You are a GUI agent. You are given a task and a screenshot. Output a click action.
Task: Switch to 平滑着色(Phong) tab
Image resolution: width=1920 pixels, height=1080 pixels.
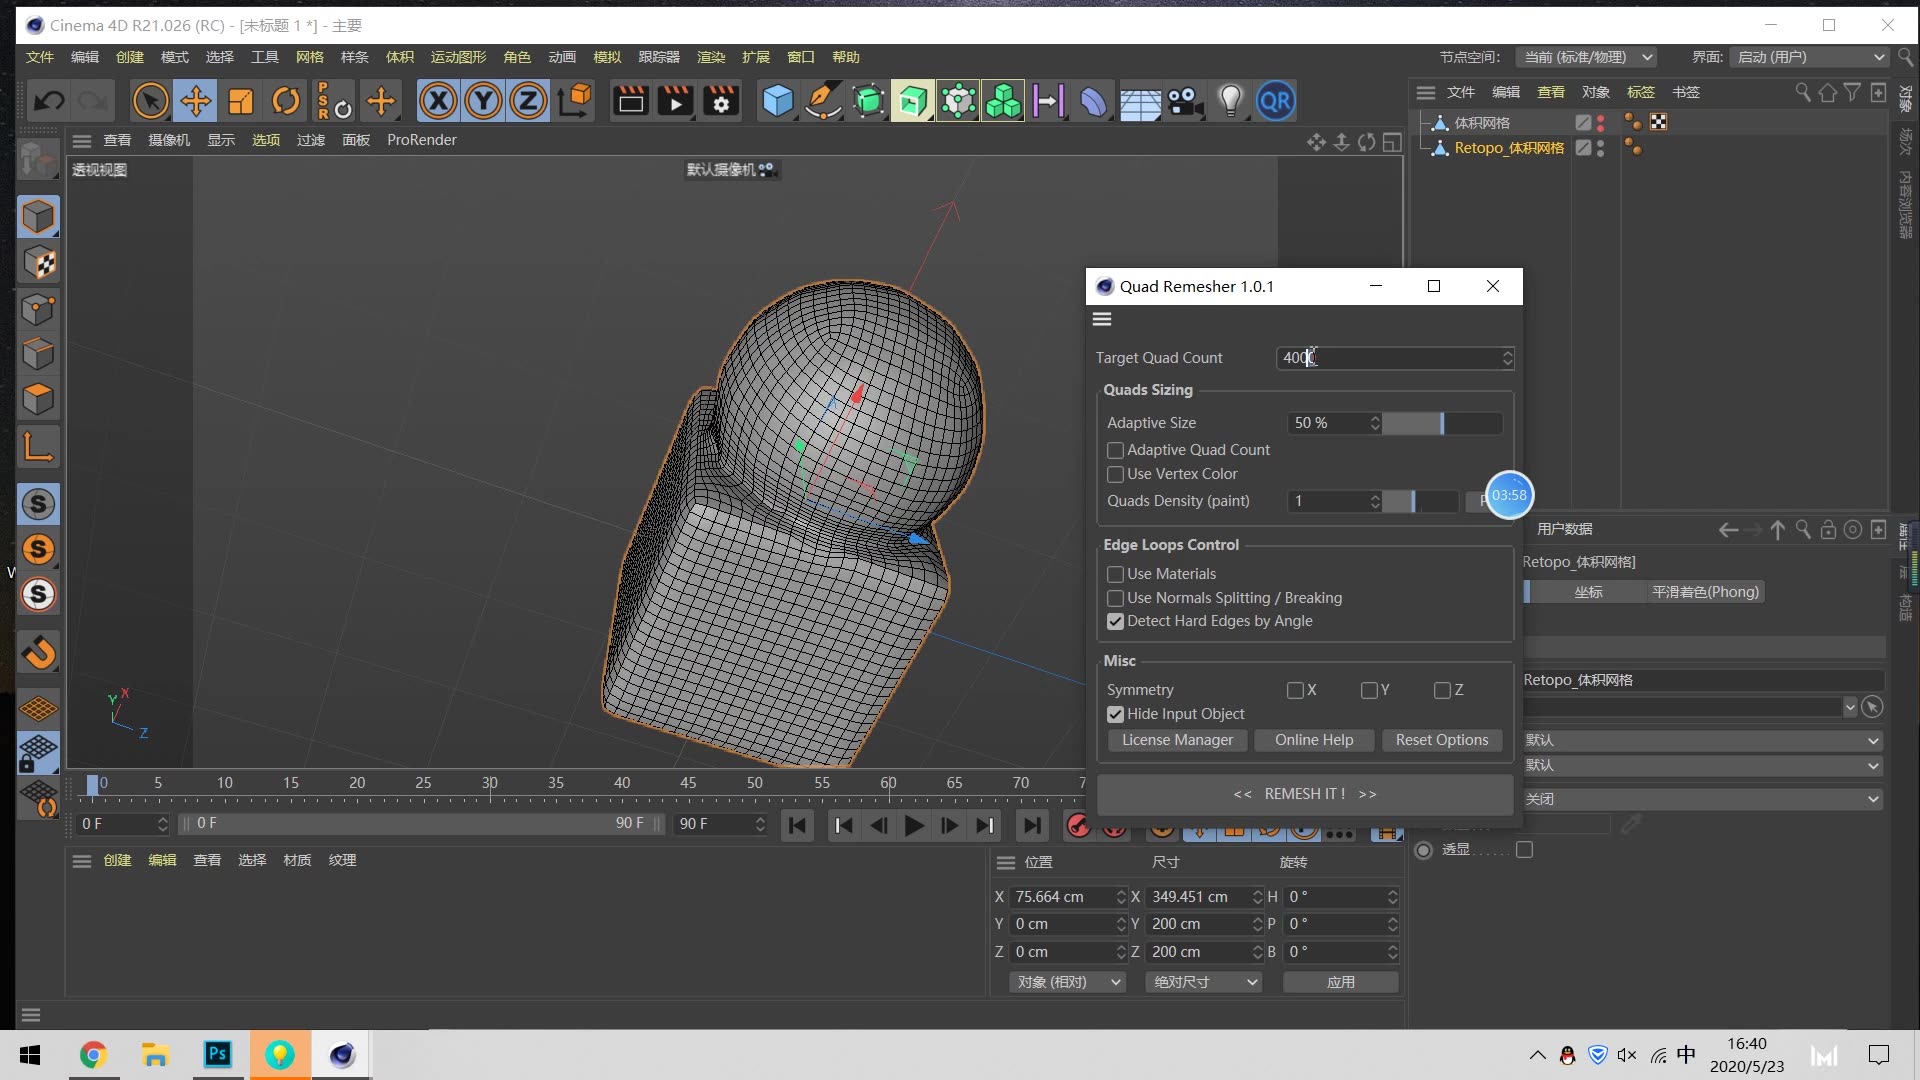pyautogui.click(x=1704, y=592)
